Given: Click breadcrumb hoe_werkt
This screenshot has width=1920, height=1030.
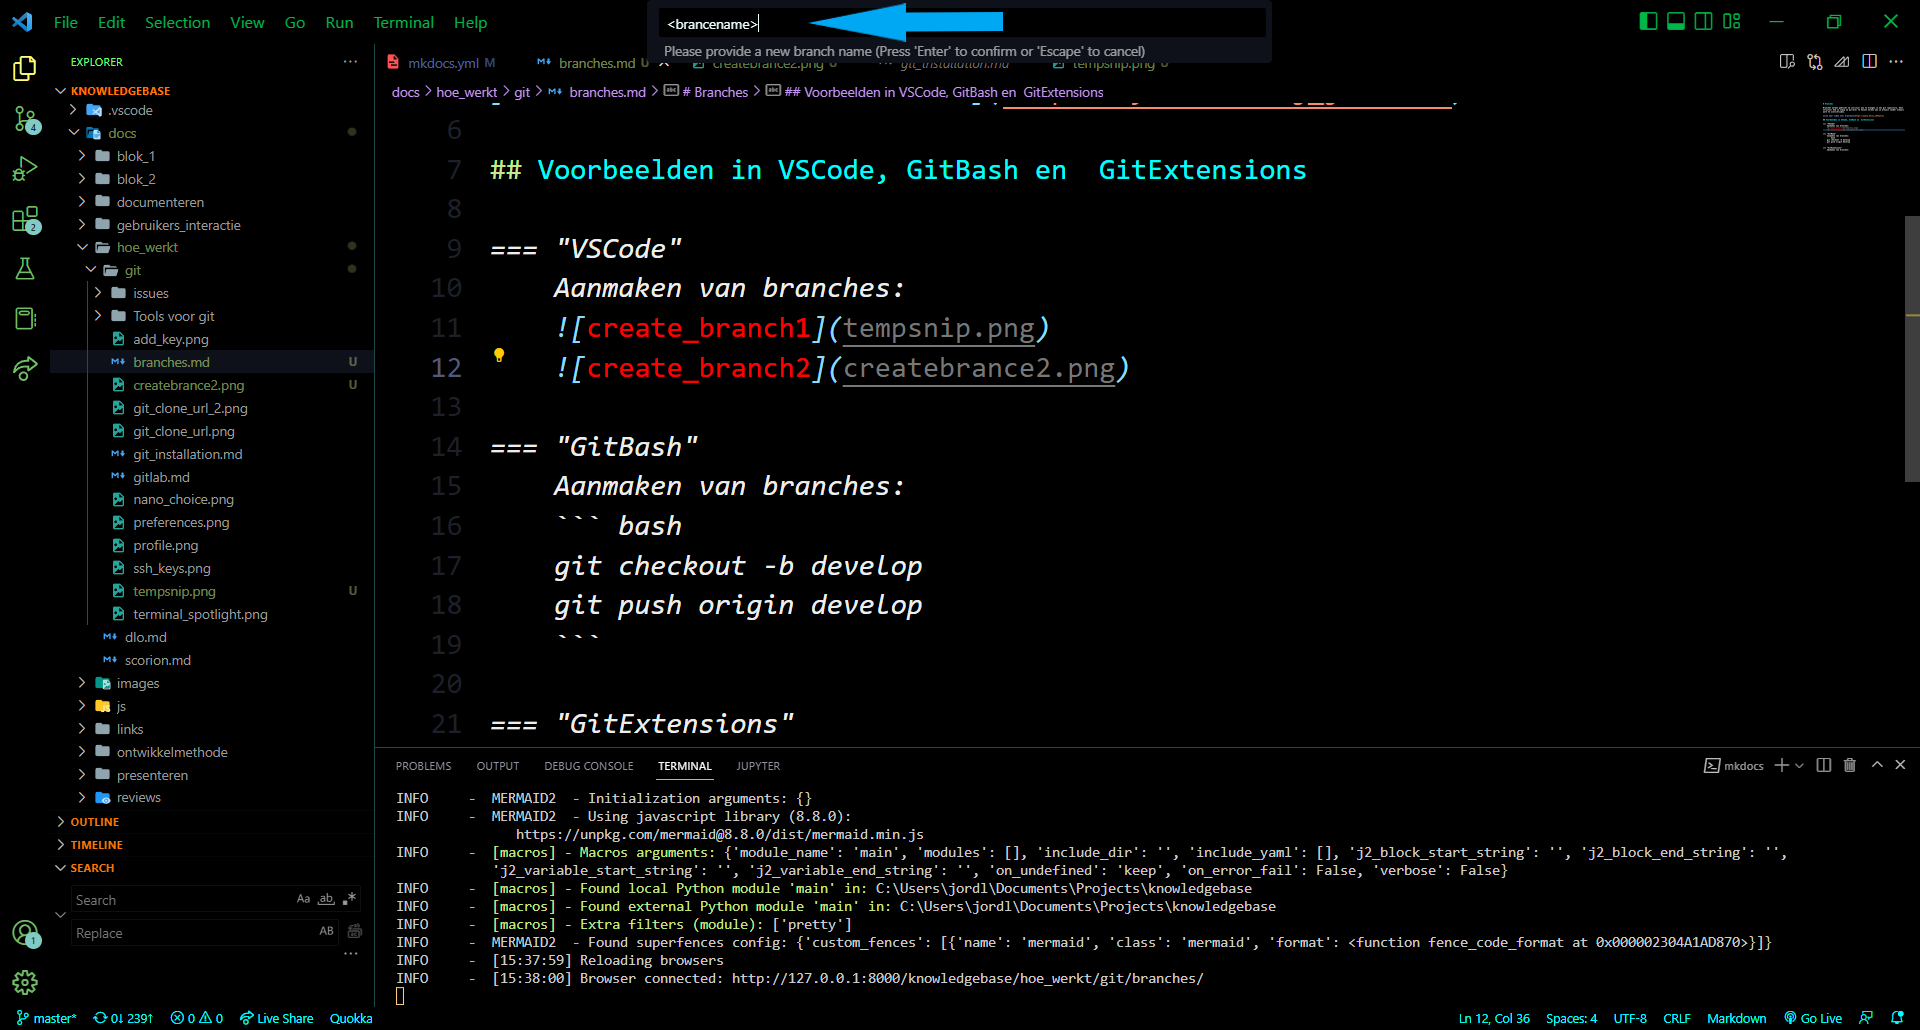Looking at the screenshot, I should click(x=466, y=92).
